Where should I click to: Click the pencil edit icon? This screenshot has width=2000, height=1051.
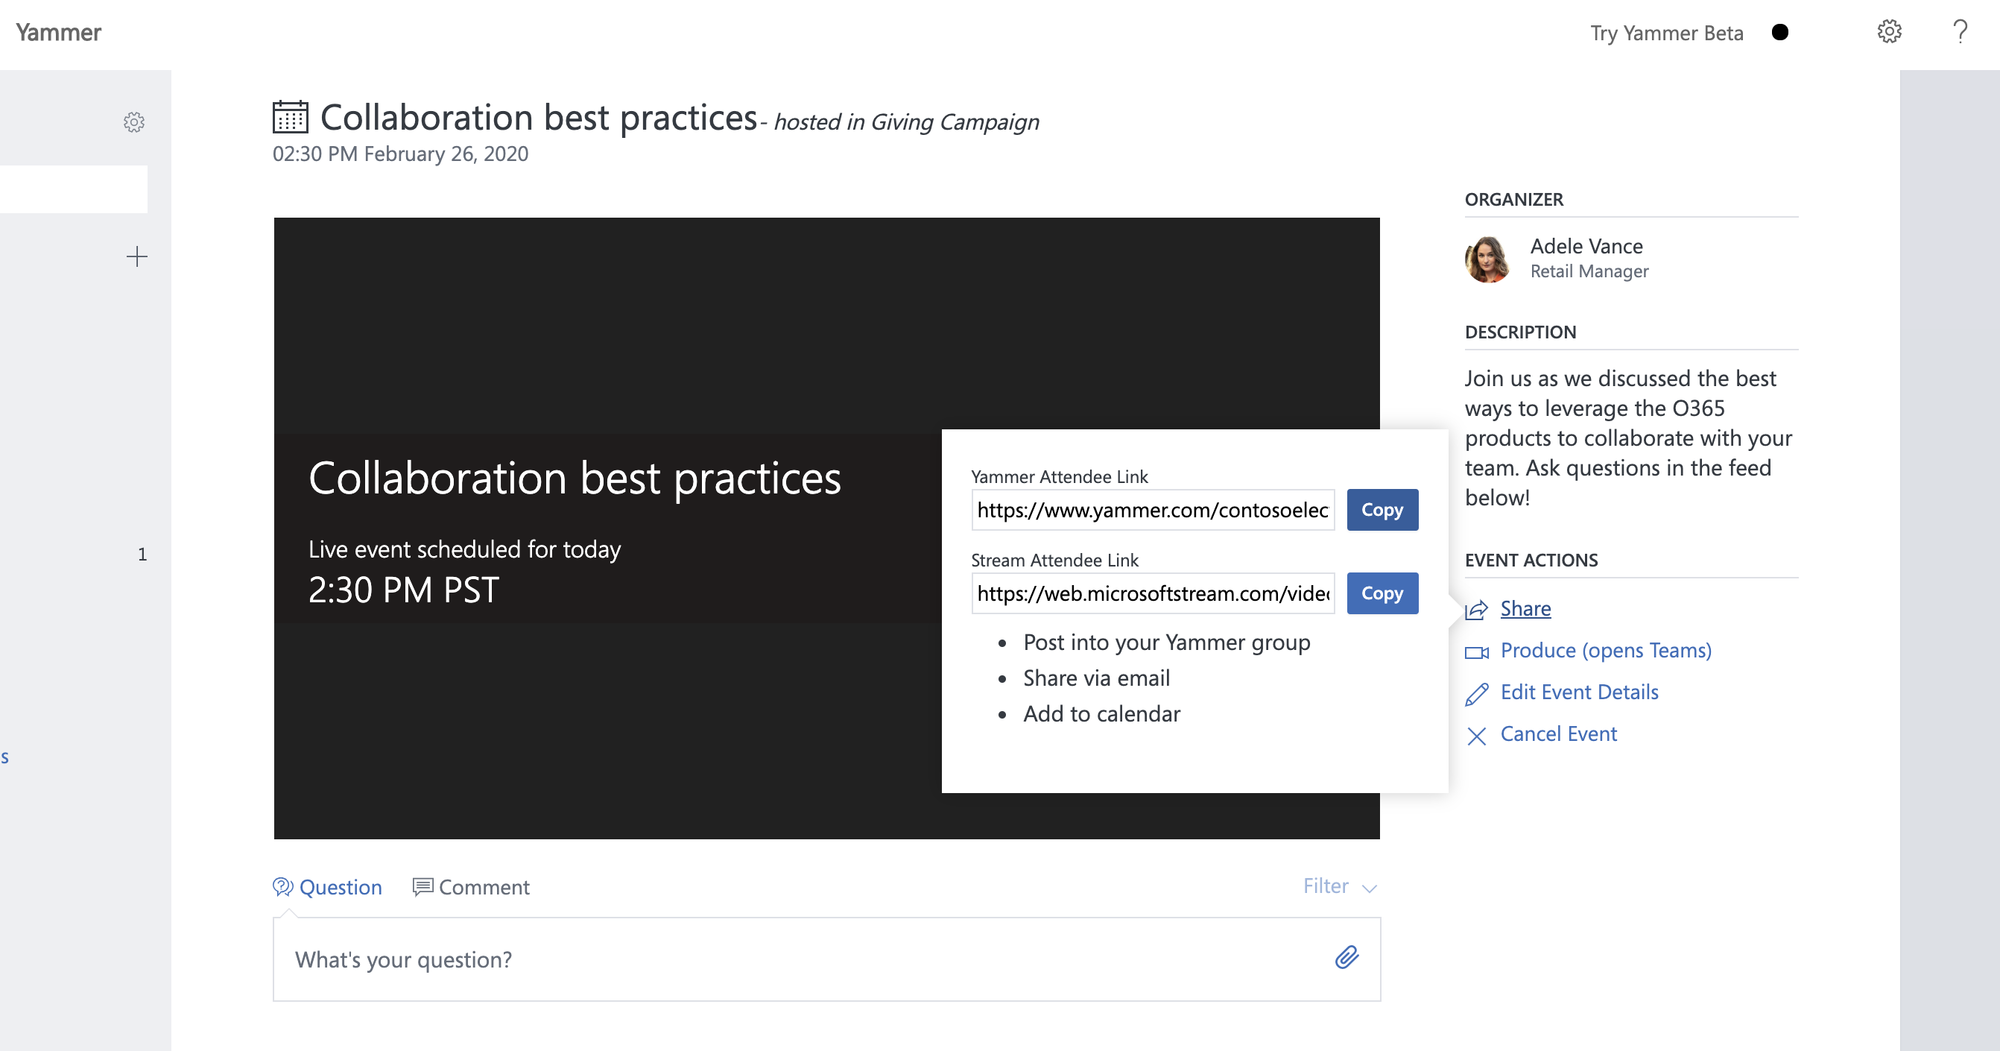click(x=1477, y=694)
